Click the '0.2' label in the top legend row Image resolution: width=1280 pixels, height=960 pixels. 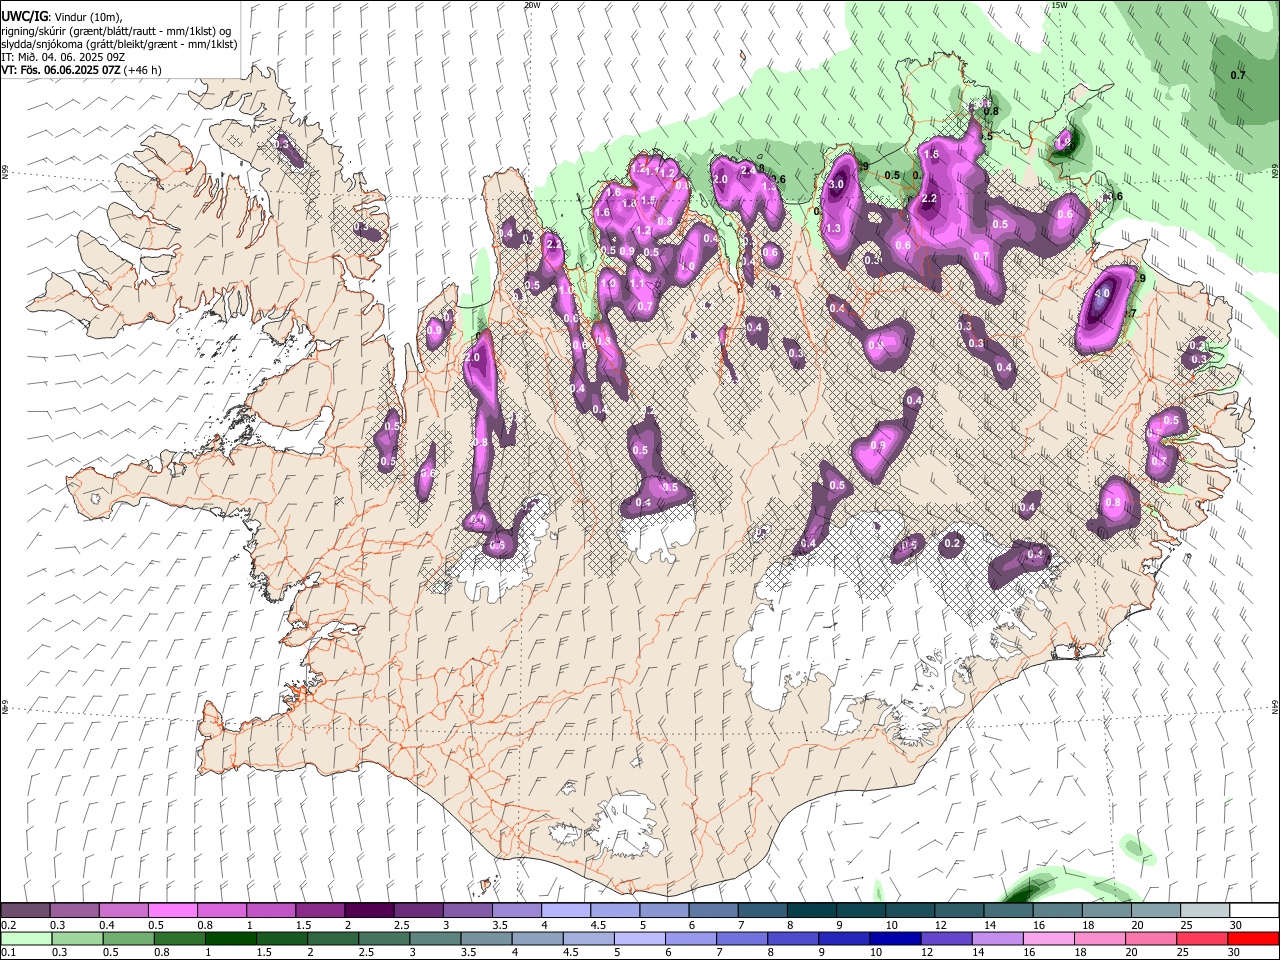pos(8,925)
